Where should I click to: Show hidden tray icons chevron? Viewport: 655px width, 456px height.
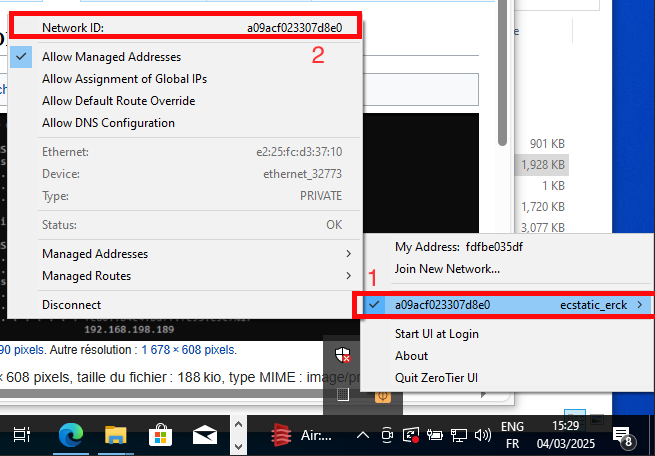point(362,435)
